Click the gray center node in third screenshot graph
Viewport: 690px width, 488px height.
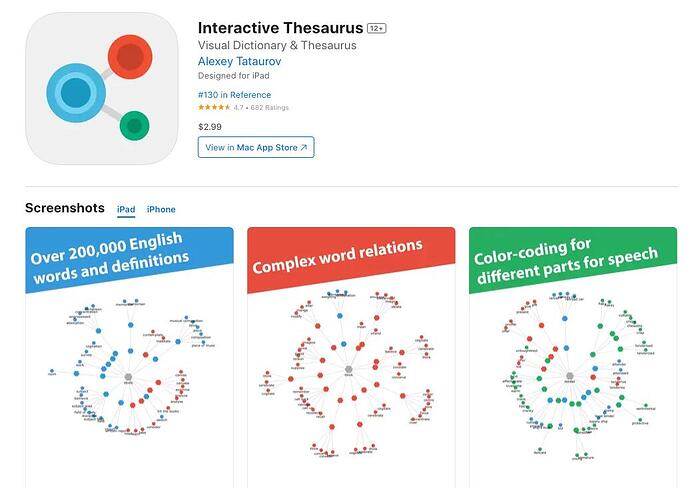(571, 373)
